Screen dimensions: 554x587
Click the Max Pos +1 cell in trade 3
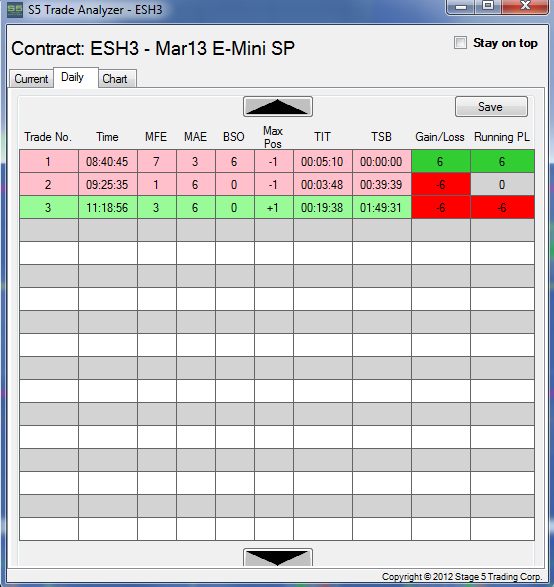click(x=274, y=207)
